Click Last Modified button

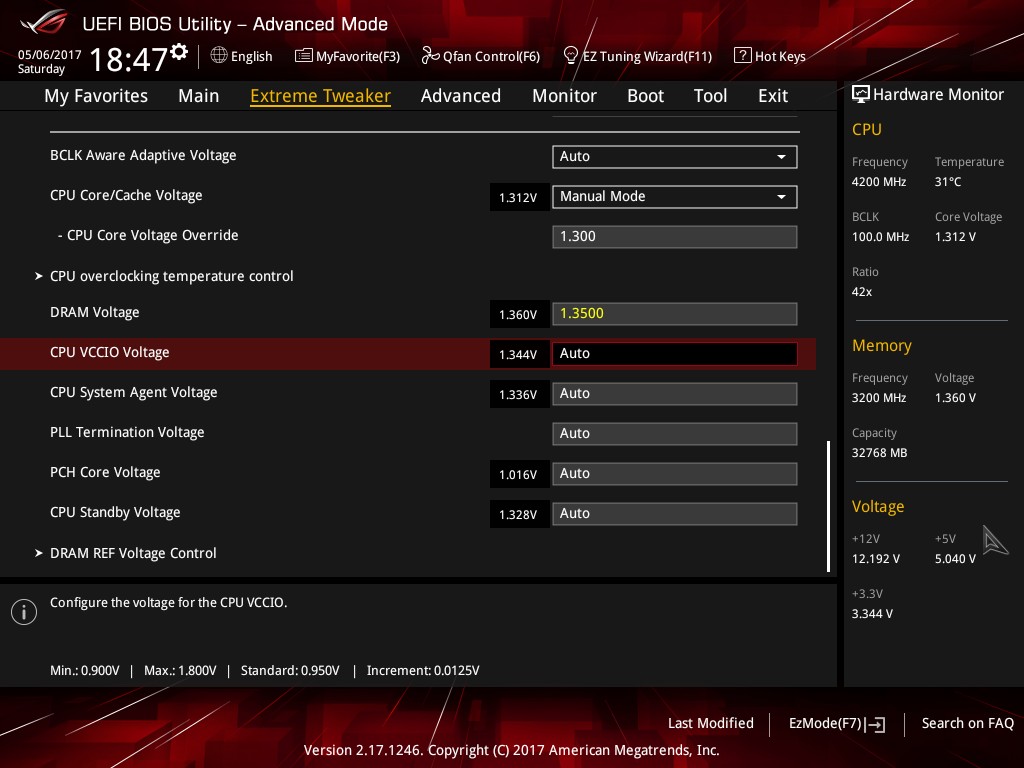[x=711, y=723]
